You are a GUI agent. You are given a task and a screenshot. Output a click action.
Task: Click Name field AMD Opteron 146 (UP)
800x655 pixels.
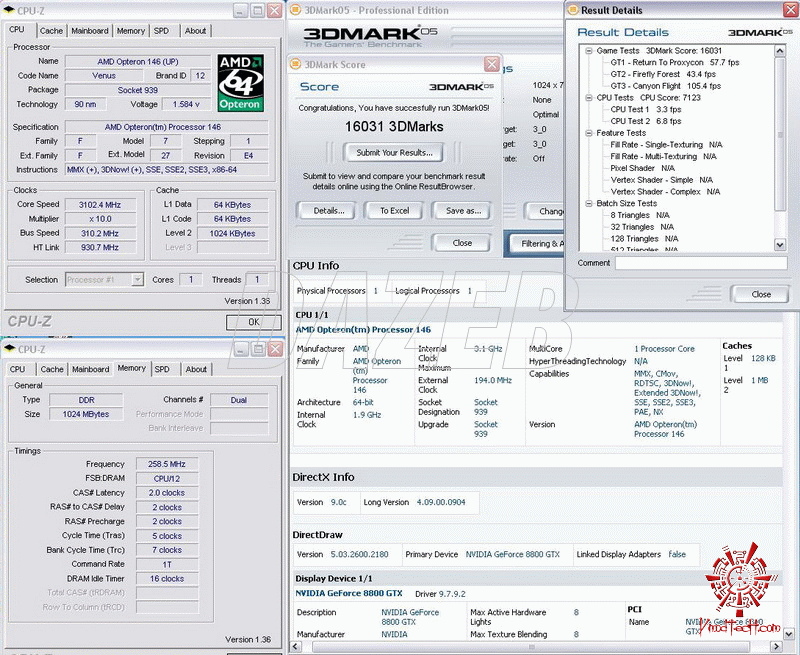[138, 61]
